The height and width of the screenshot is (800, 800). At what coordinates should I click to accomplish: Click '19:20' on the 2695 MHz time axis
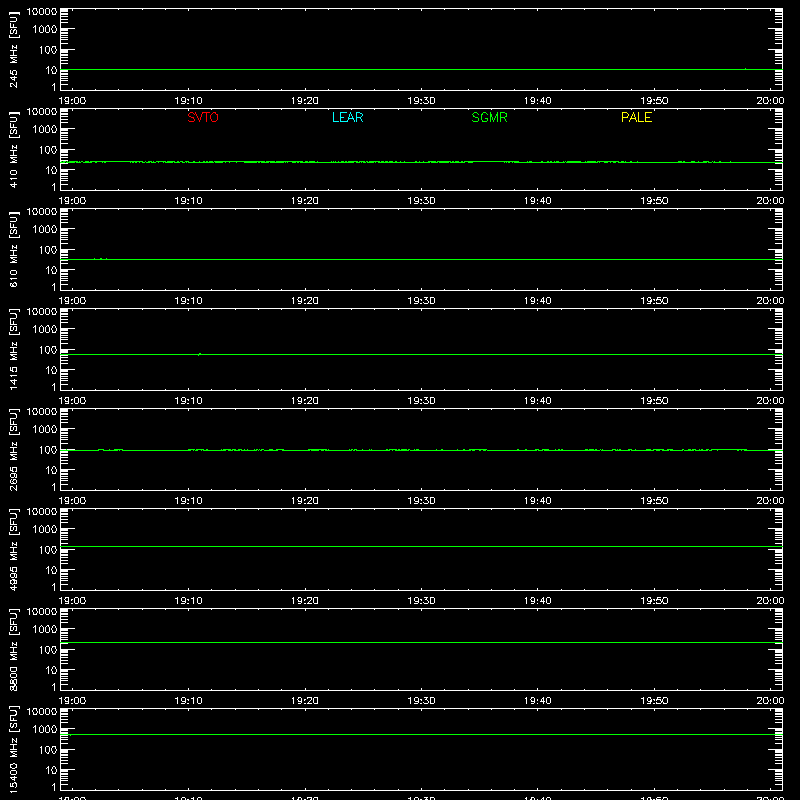(305, 501)
